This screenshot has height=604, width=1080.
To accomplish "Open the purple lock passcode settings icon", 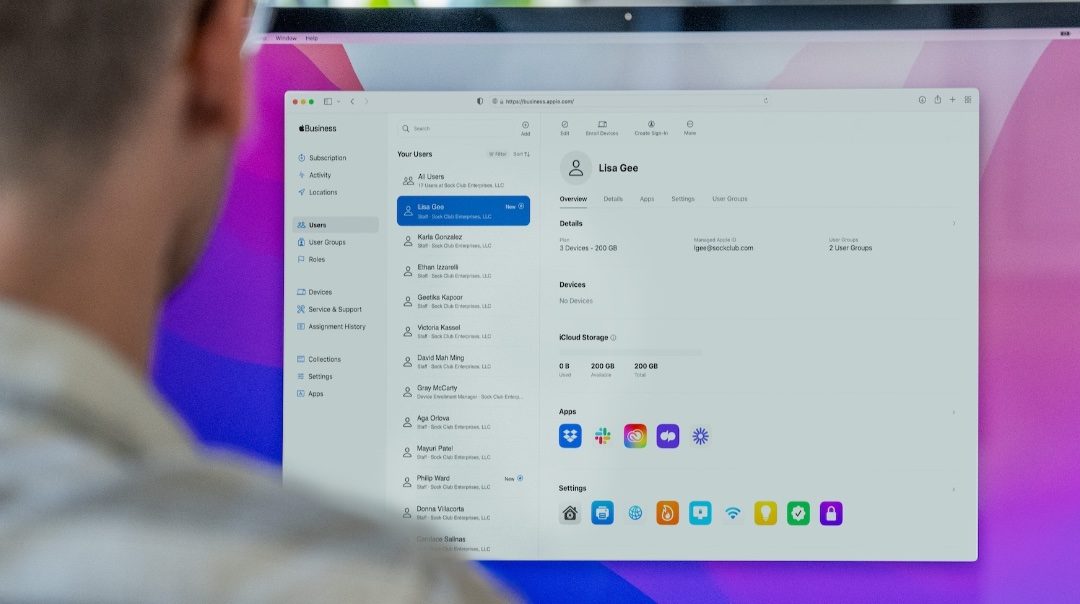I will coord(830,512).
